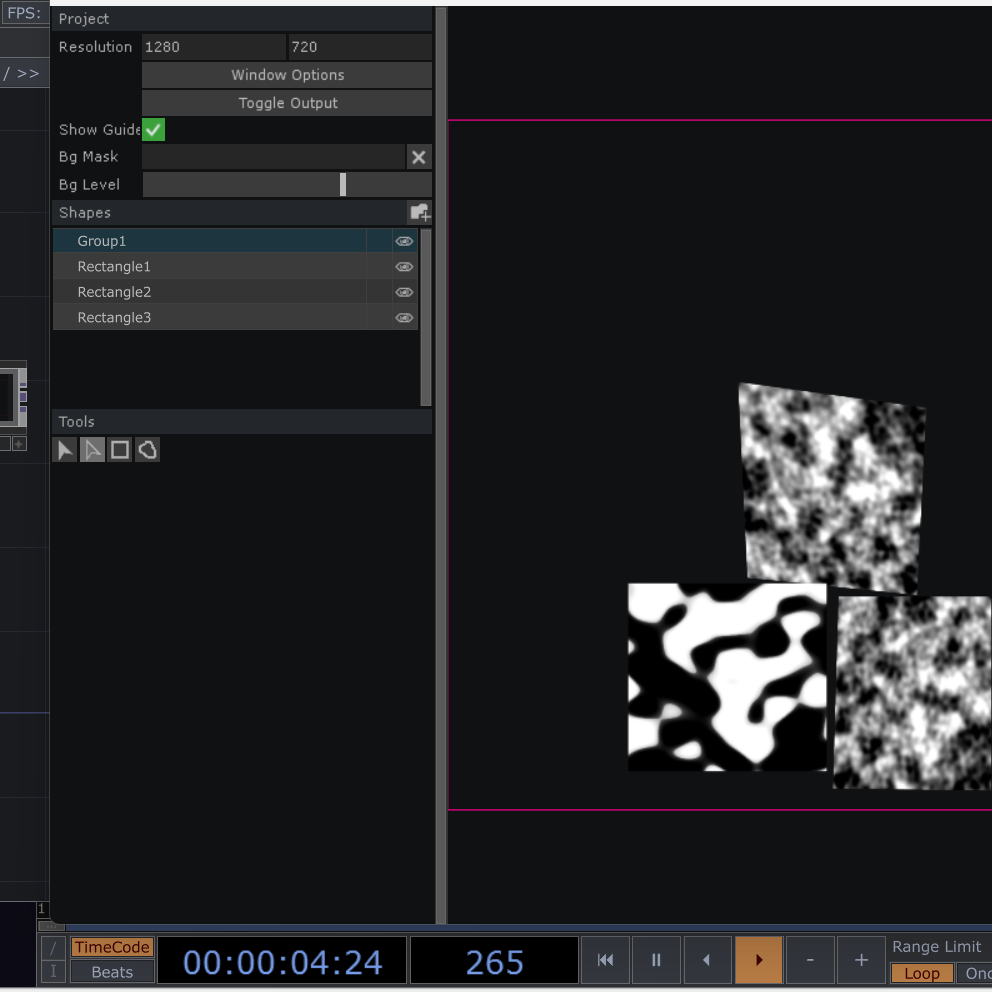Pause the playback
The height and width of the screenshot is (992, 992).
656,959
